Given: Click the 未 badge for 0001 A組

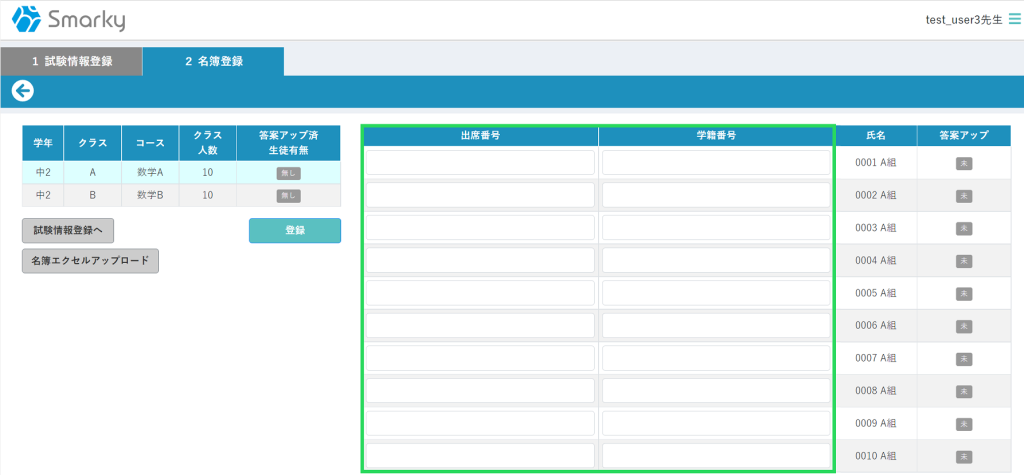Looking at the screenshot, I should 964,163.
